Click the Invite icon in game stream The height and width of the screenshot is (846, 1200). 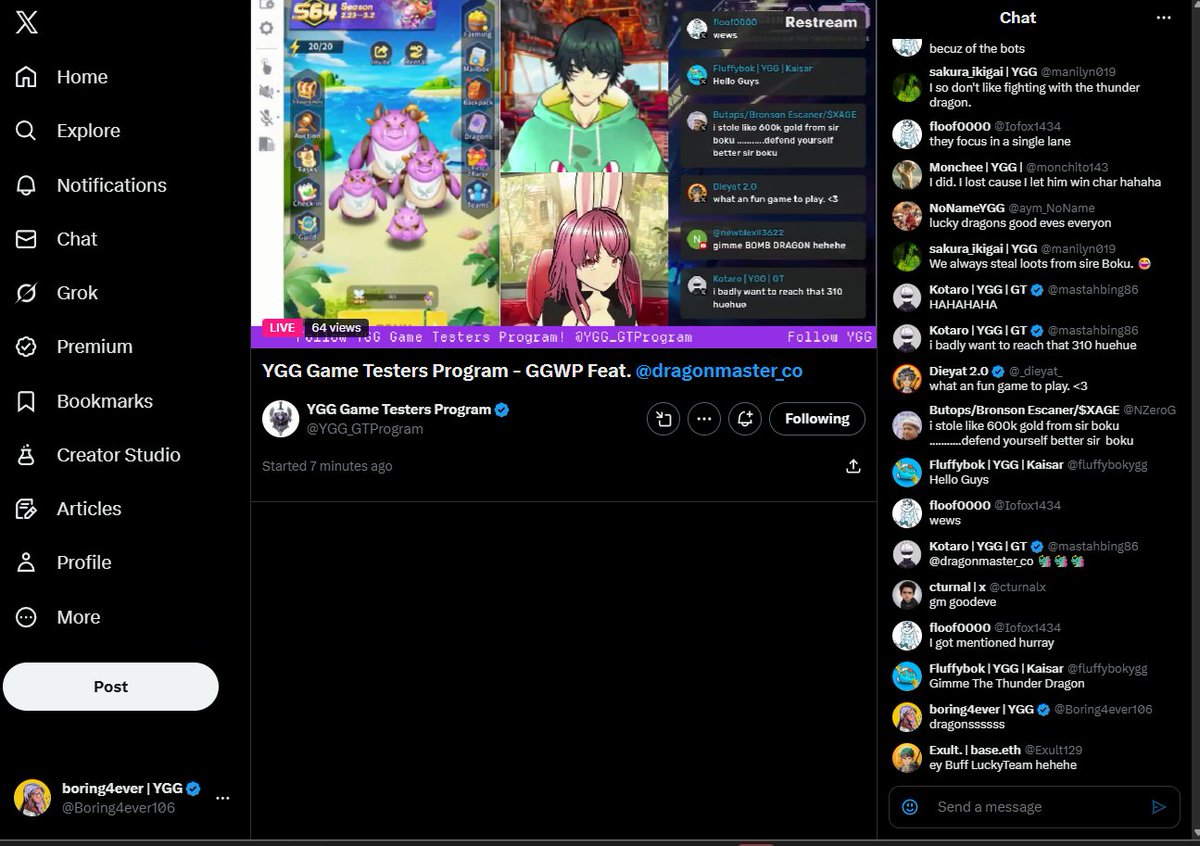[x=381, y=51]
